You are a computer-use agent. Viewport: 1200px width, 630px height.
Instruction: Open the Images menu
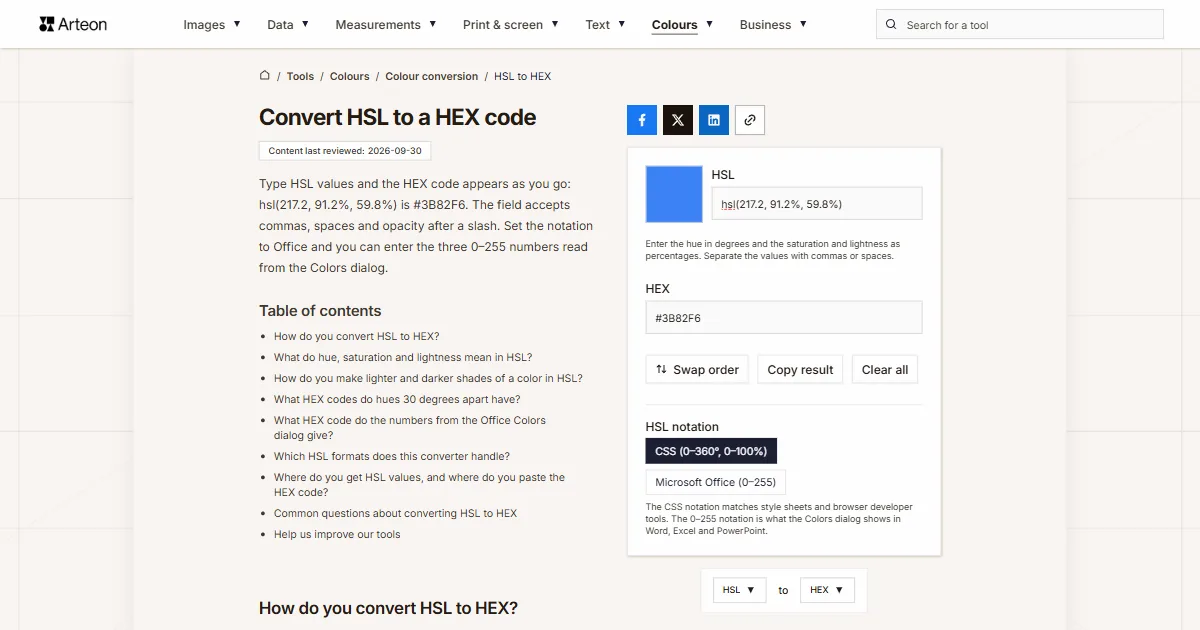coord(212,24)
